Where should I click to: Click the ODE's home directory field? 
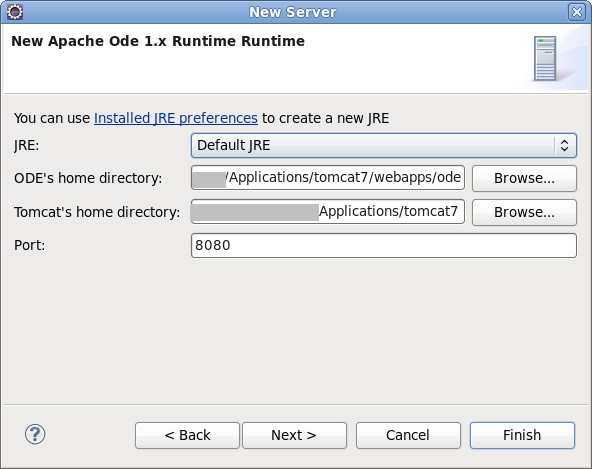(x=328, y=177)
